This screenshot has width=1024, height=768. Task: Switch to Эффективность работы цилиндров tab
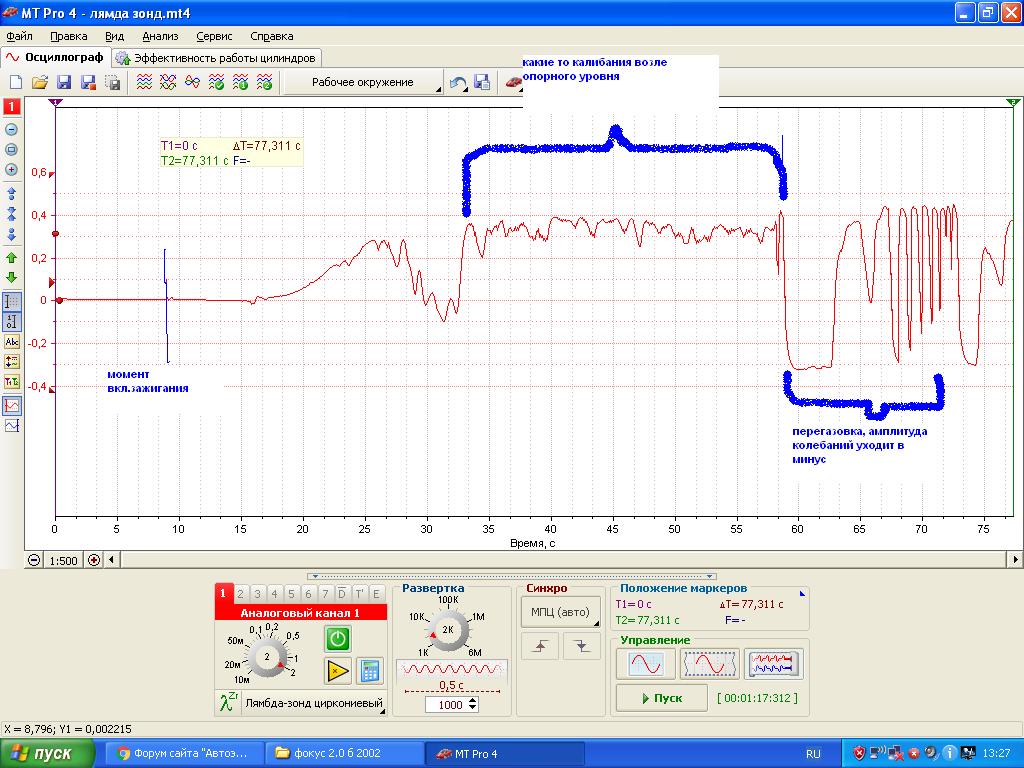tap(216, 58)
